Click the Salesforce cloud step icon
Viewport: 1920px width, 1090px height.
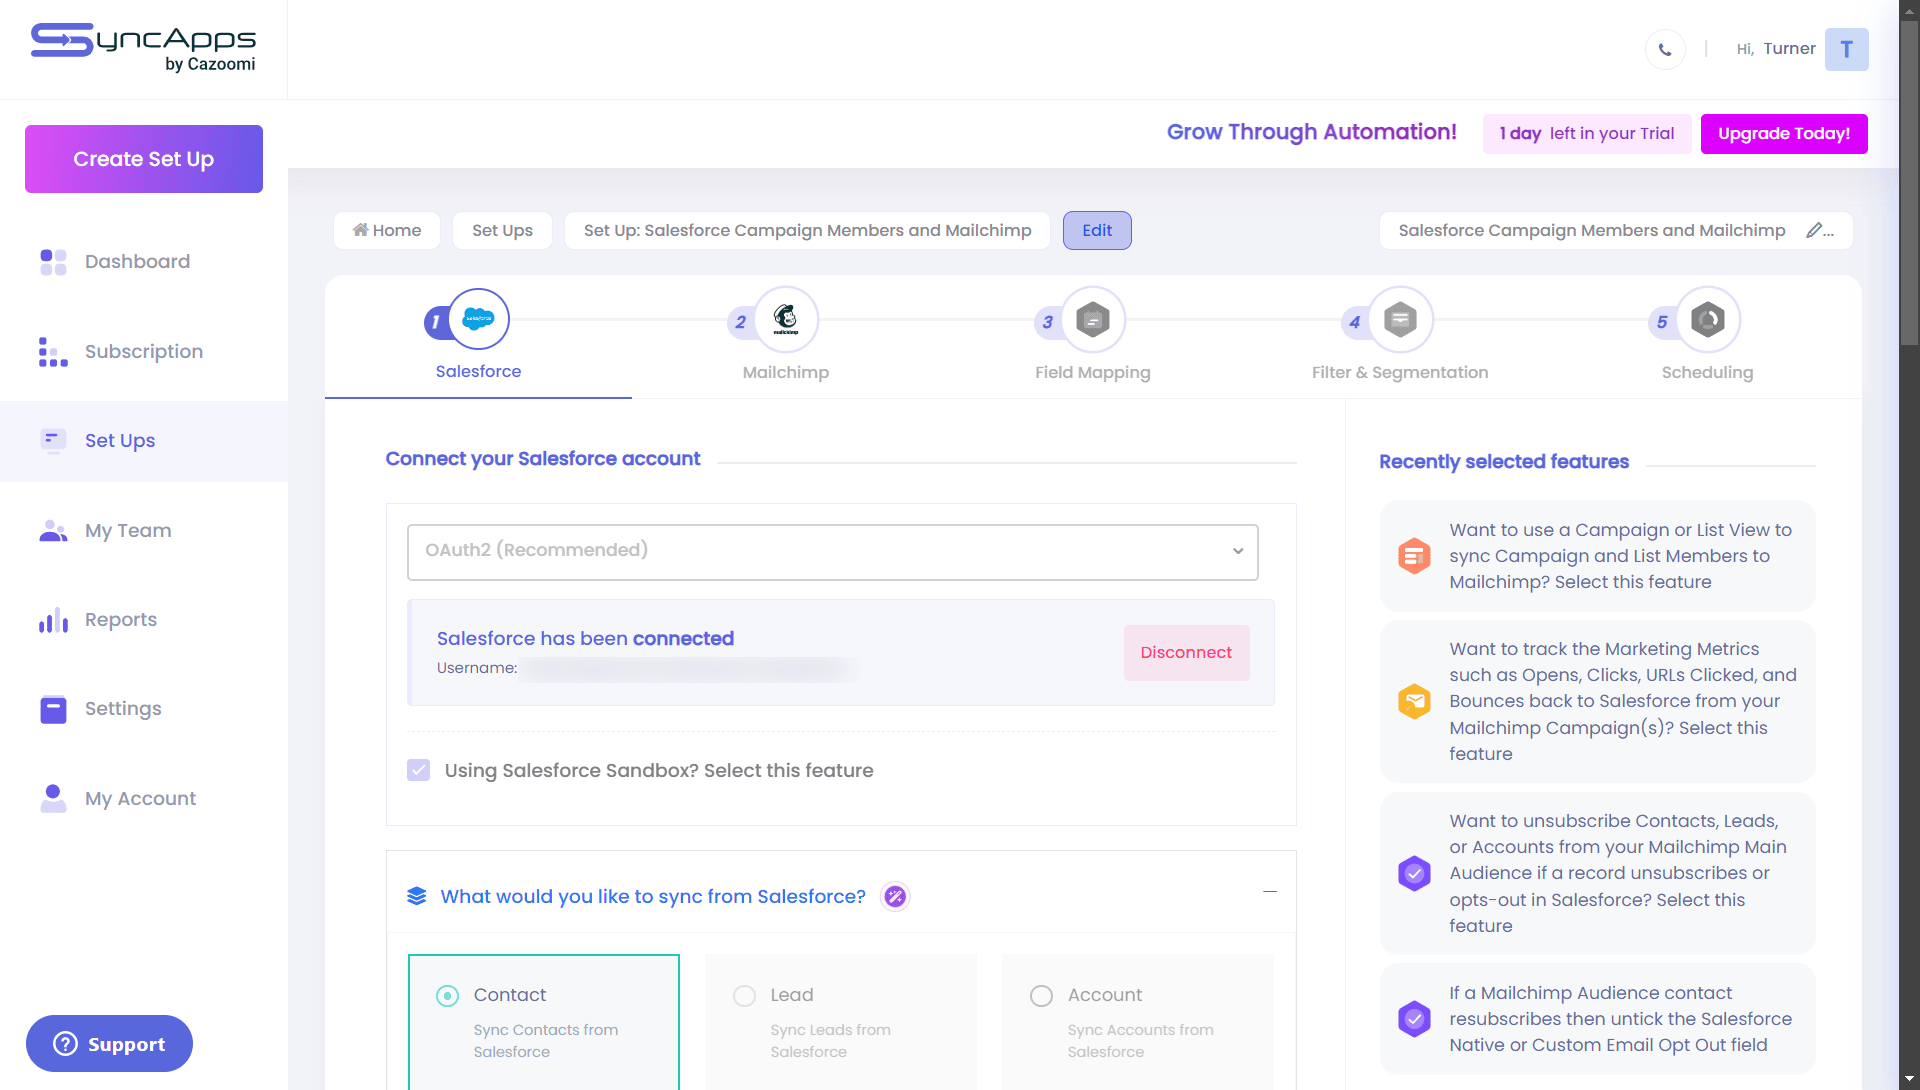tap(479, 319)
